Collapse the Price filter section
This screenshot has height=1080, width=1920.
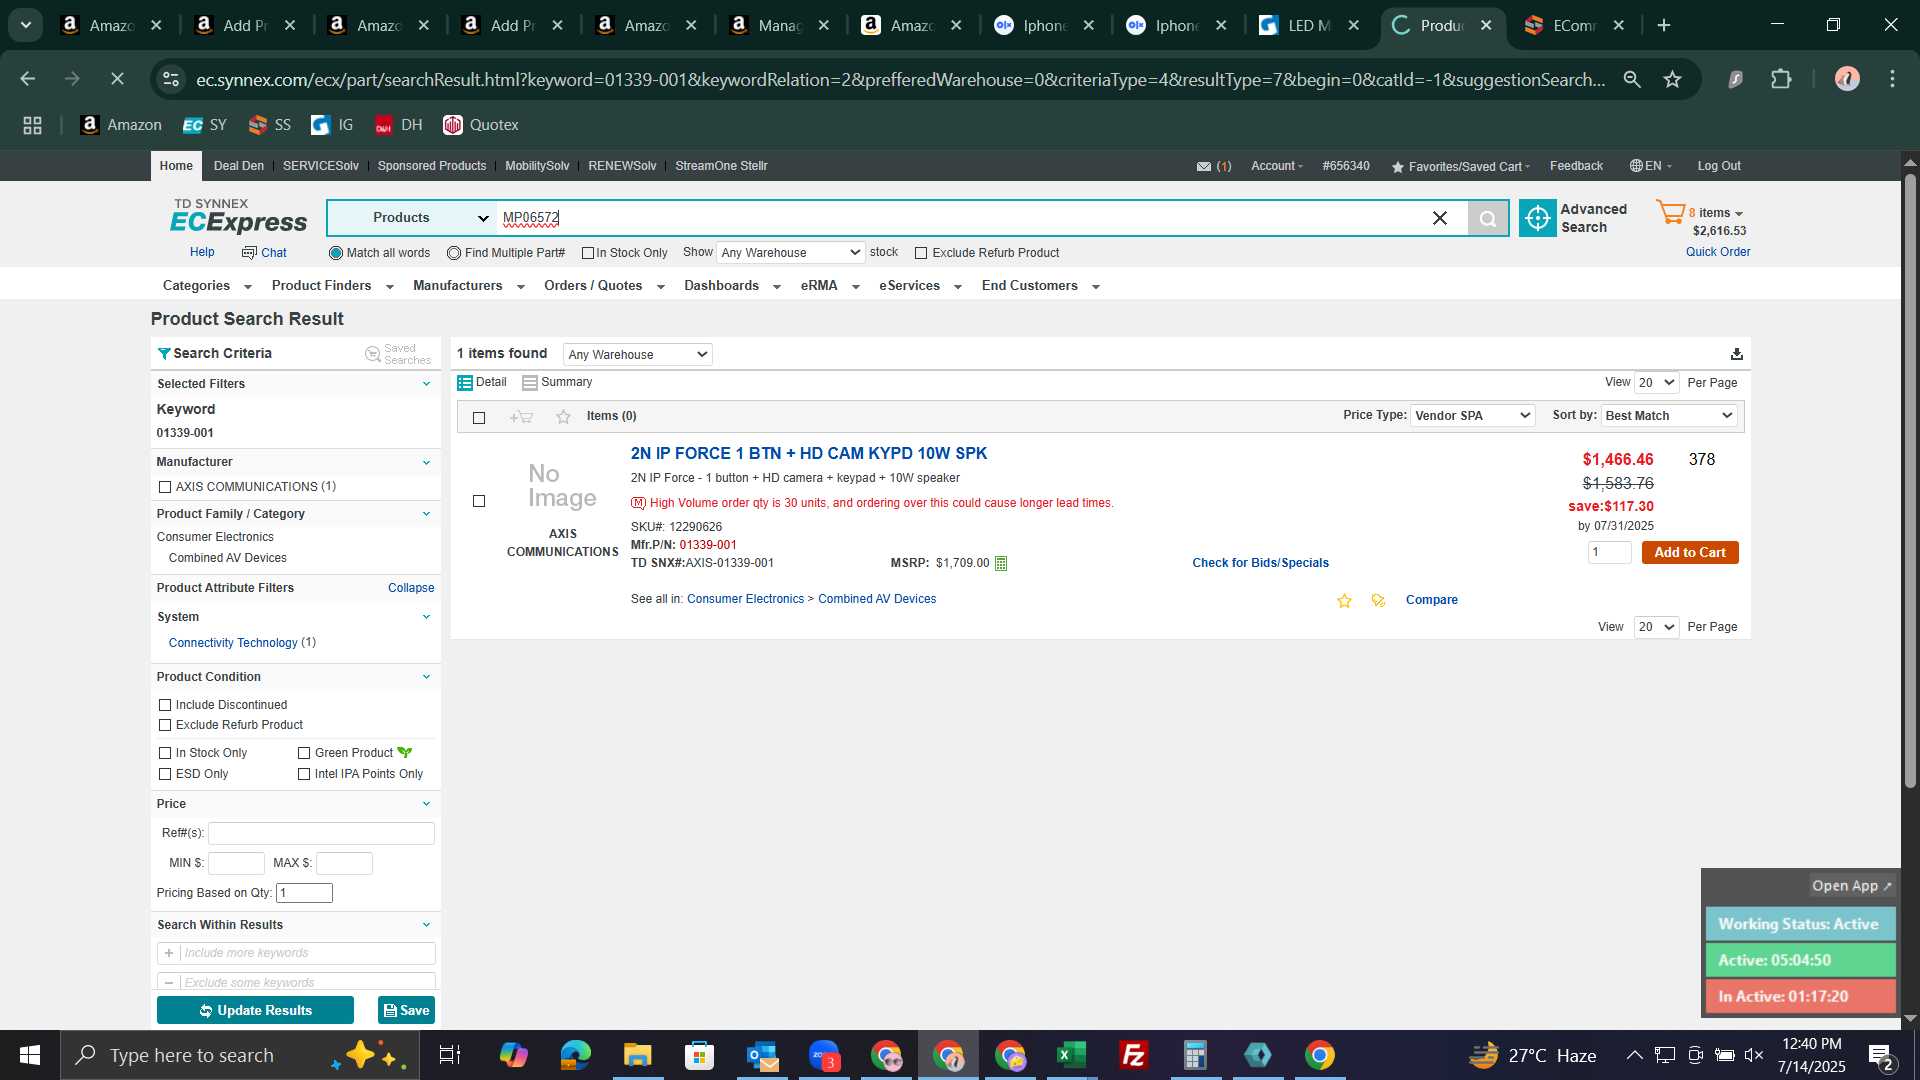[x=426, y=804]
